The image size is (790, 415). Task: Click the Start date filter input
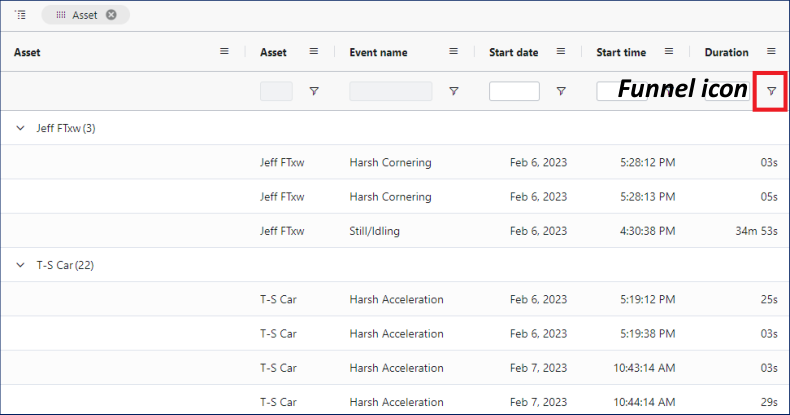[x=514, y=91]
